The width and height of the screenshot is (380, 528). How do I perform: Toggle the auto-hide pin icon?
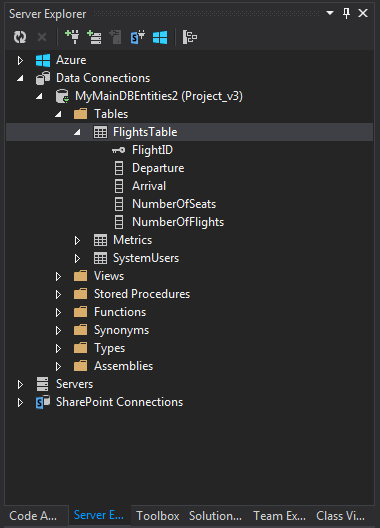(346, 13)
